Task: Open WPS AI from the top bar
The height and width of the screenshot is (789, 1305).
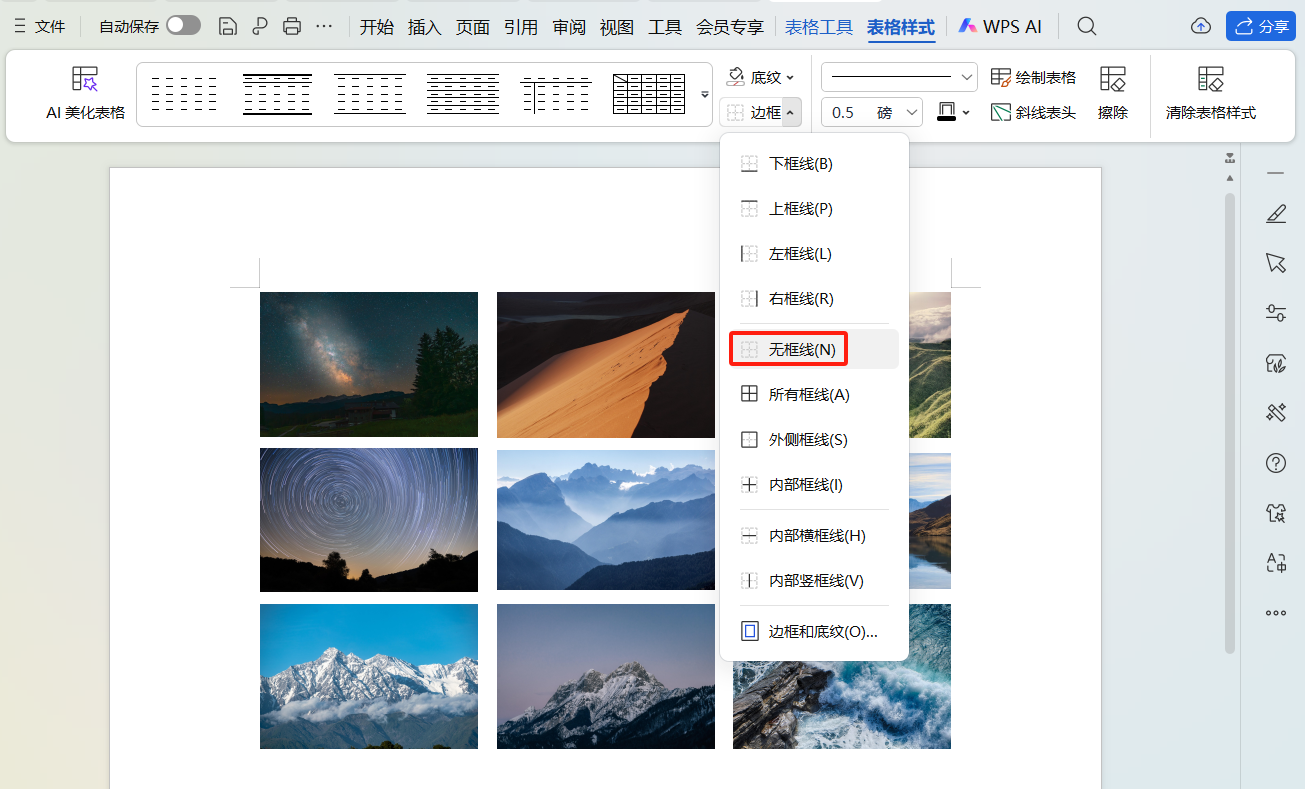Action: (x=999, y=26)
